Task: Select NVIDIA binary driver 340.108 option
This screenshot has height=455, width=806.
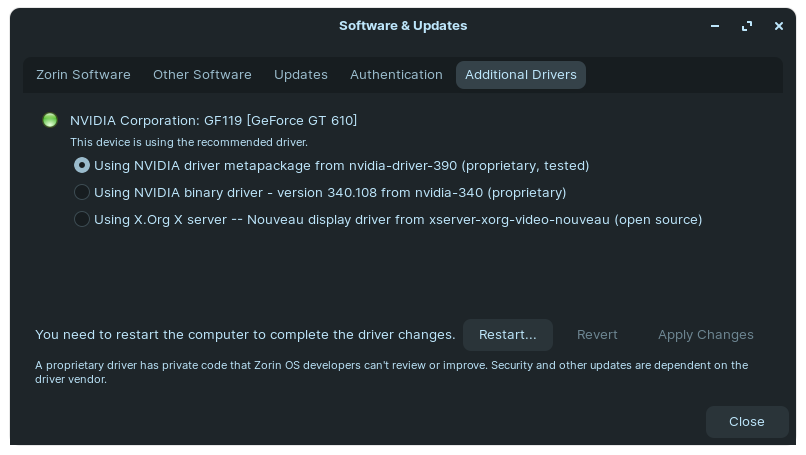Action: [82, 192]
